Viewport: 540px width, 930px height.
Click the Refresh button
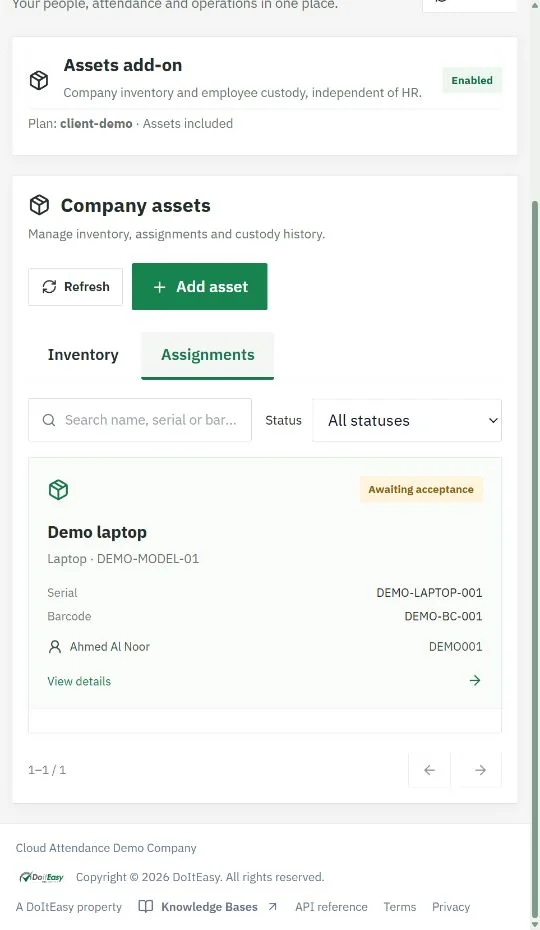(x=75, y=287)
